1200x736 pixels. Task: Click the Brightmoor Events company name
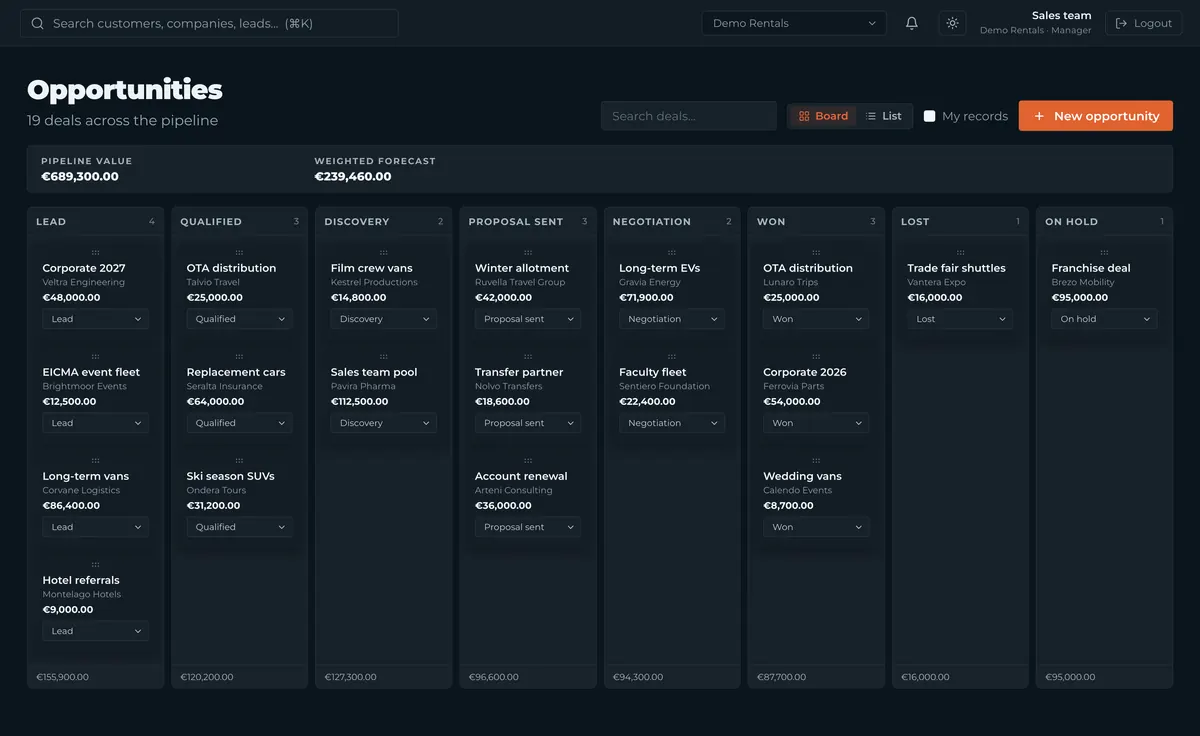click(85, 386)
